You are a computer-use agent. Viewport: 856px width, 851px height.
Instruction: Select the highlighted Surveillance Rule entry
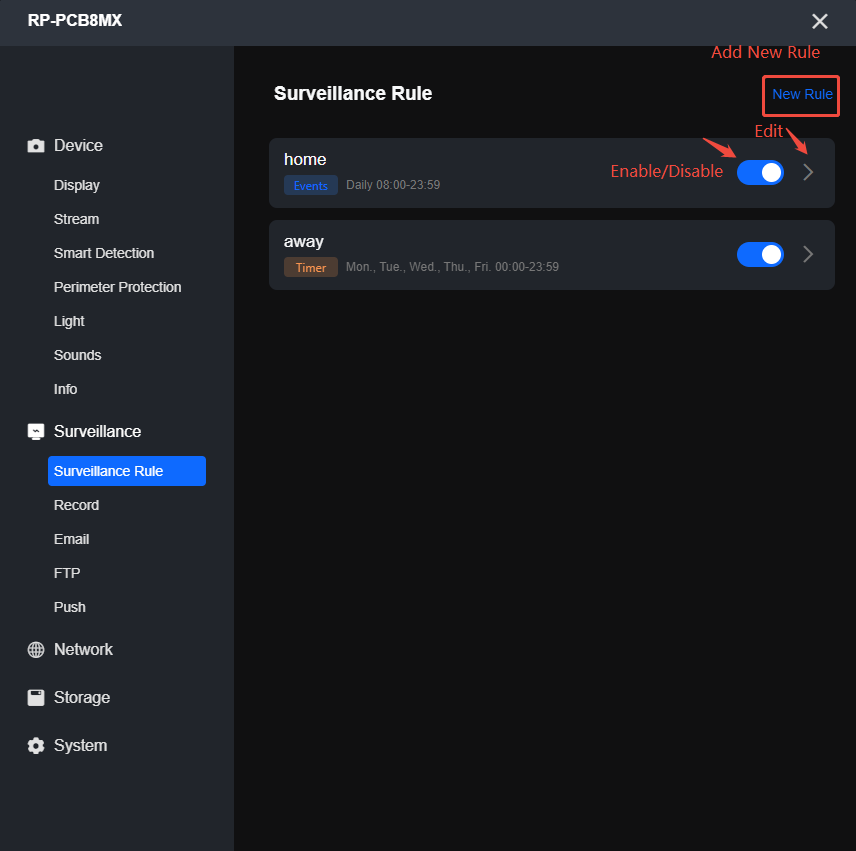107,470
